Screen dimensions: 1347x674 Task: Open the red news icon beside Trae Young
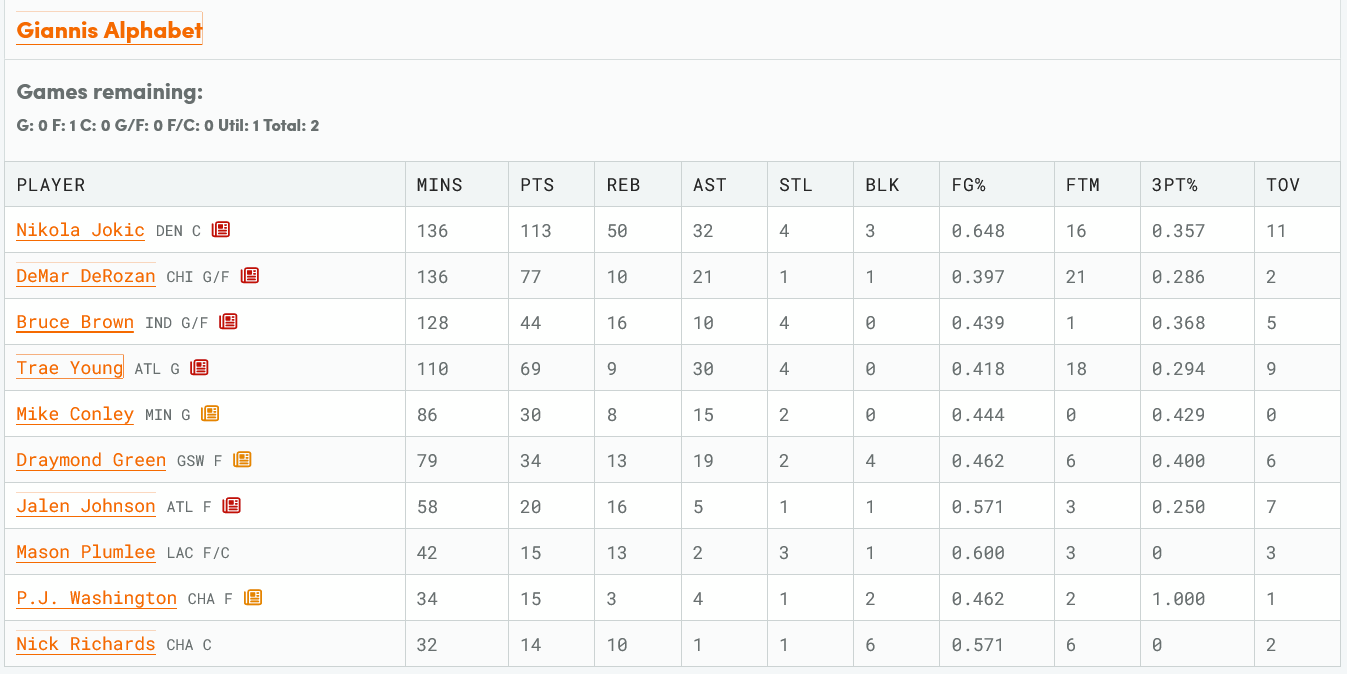200,368
